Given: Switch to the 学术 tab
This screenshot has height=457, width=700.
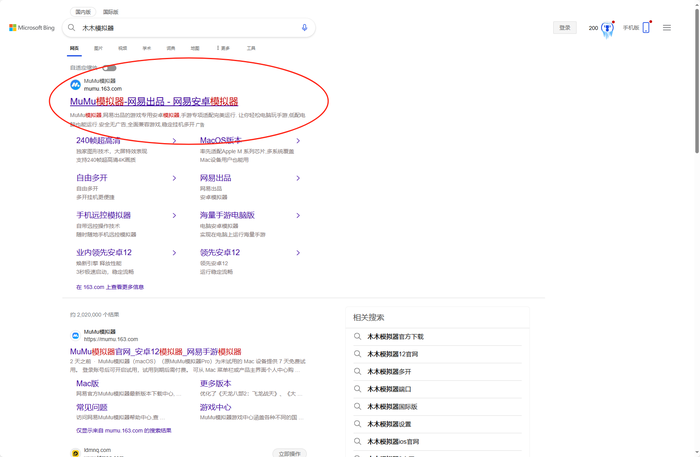Looking at the screenshot, I should coord(146,48).
